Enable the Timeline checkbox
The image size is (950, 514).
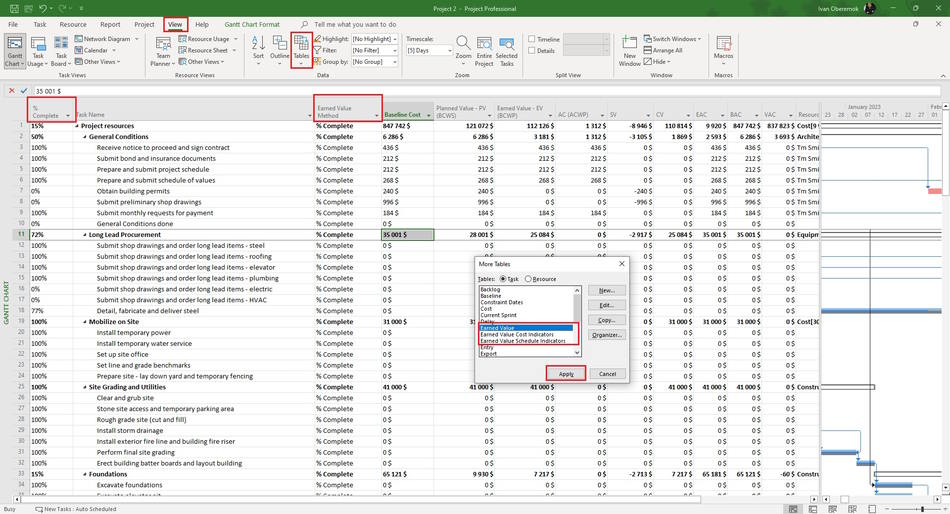point(532,39)
